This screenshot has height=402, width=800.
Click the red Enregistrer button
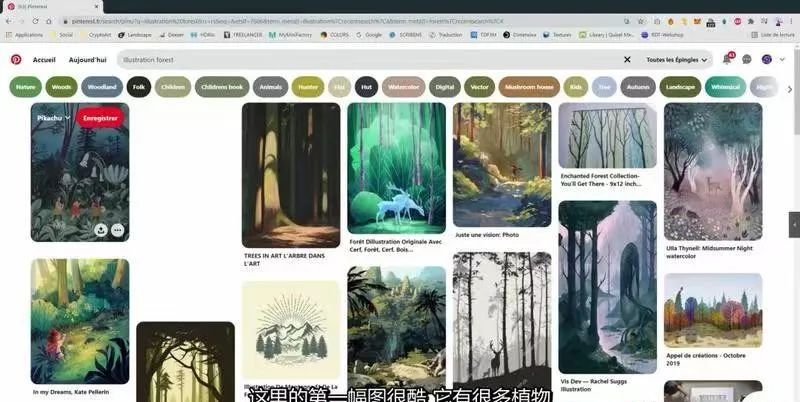pyautogui.click(x=101, y=118)
